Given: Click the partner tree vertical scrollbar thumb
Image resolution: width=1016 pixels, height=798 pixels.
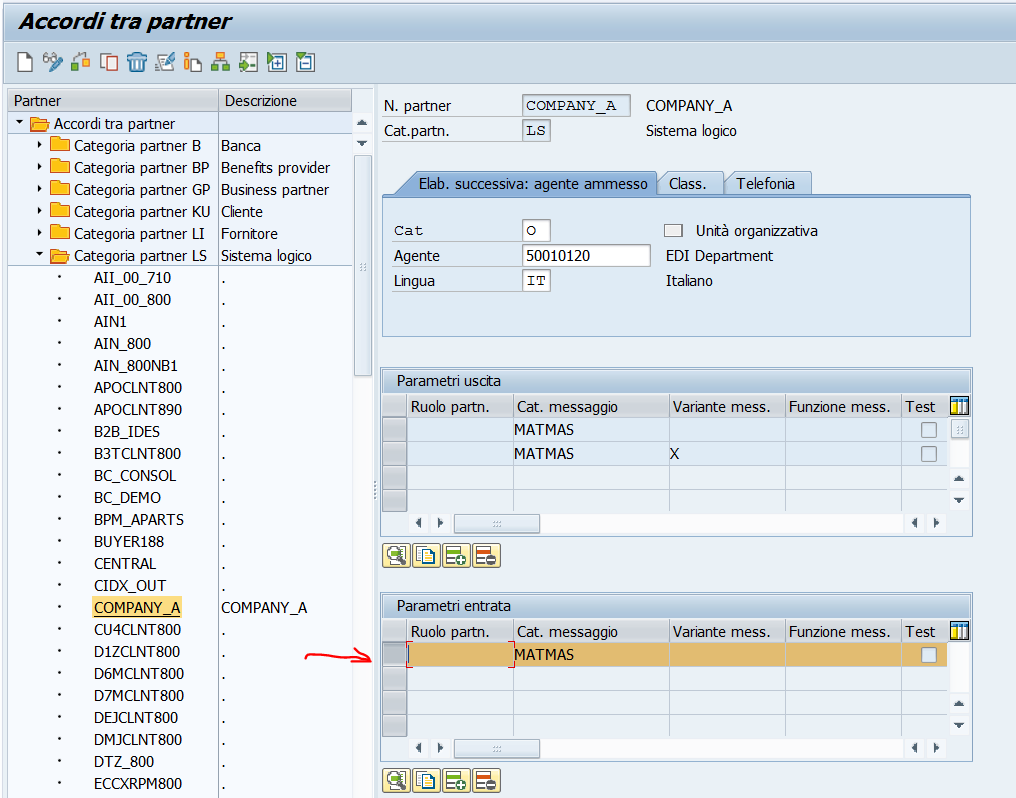Looking at the screenshot, I should pyautogui.click(x=363, y=266).
